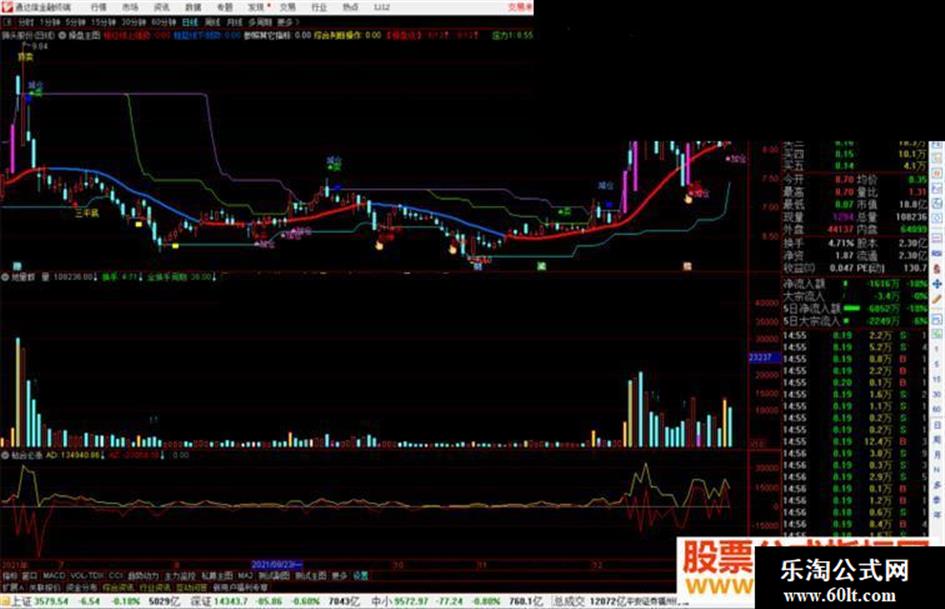This screenshot has width=945, height=609.
Task: Click the 三平底 pattern label on chart
Action: coord(87,213)
